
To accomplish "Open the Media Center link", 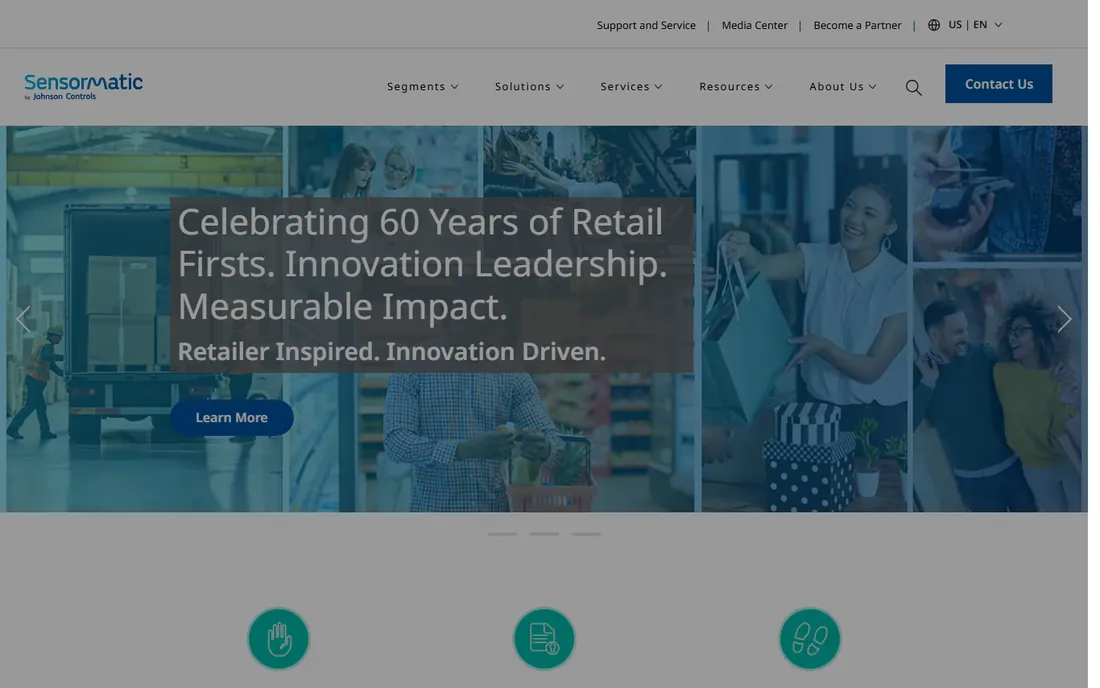I will click(x=754, y=25).
